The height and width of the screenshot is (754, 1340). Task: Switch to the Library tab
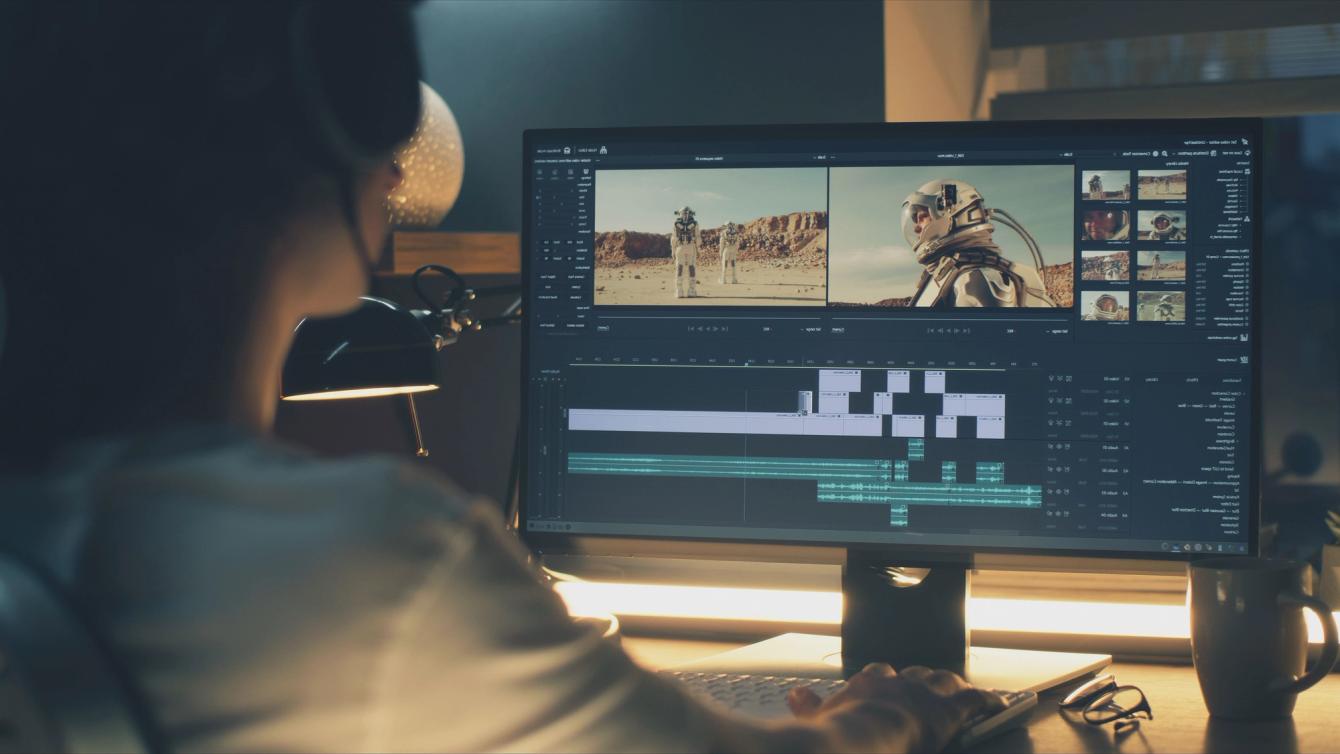(1151, 380)
